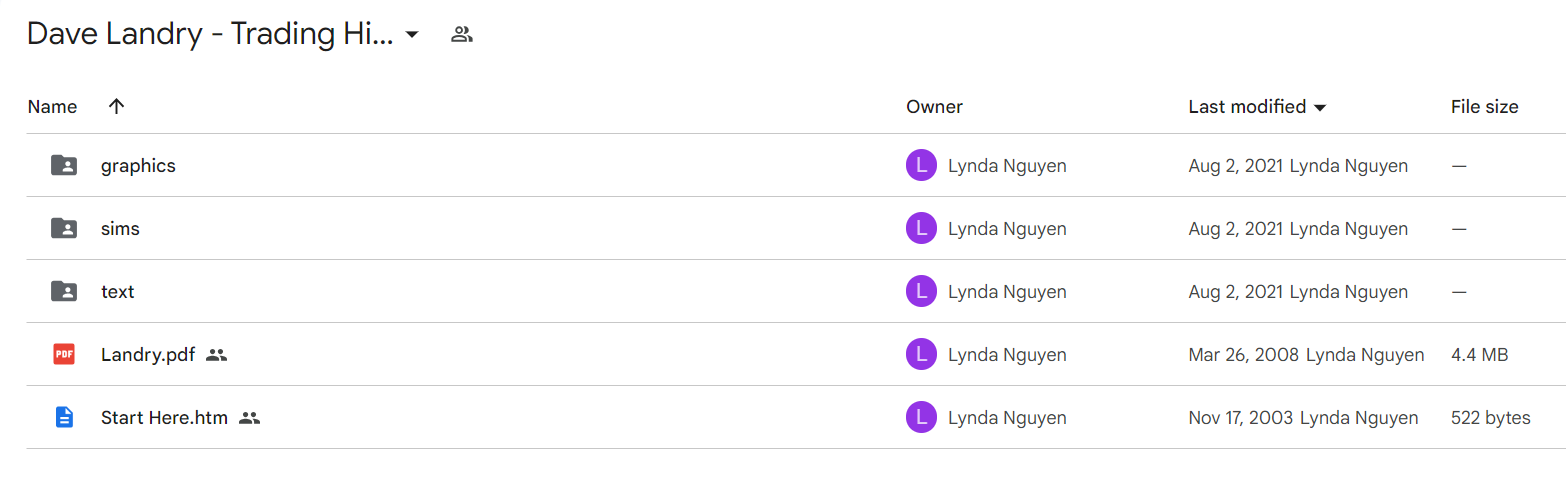Click the shared people icon beside folder title
The width and height of the screenshot is (1566, 478).
click(461, 35)
